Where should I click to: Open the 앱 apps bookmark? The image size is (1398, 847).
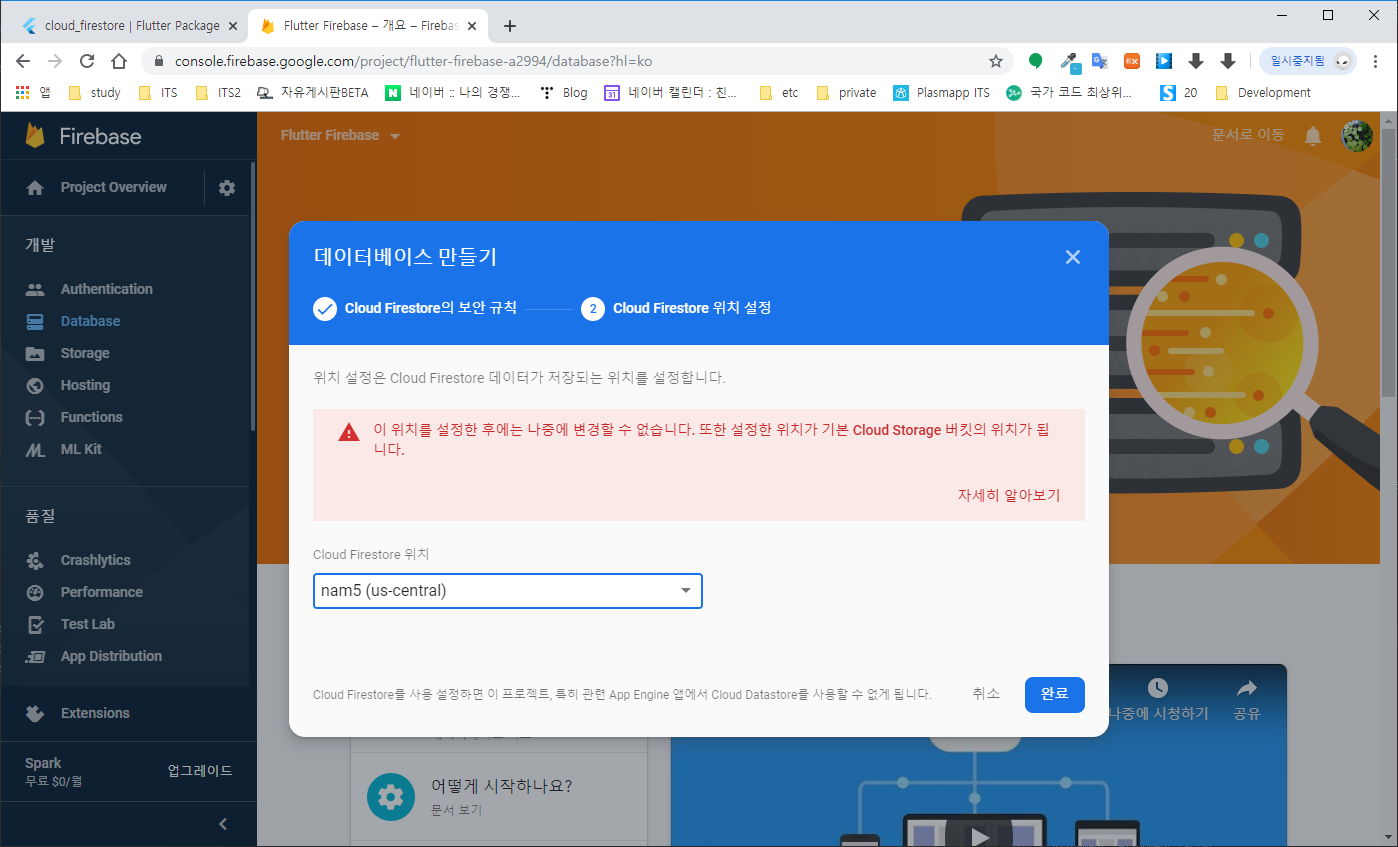(33, 93)
